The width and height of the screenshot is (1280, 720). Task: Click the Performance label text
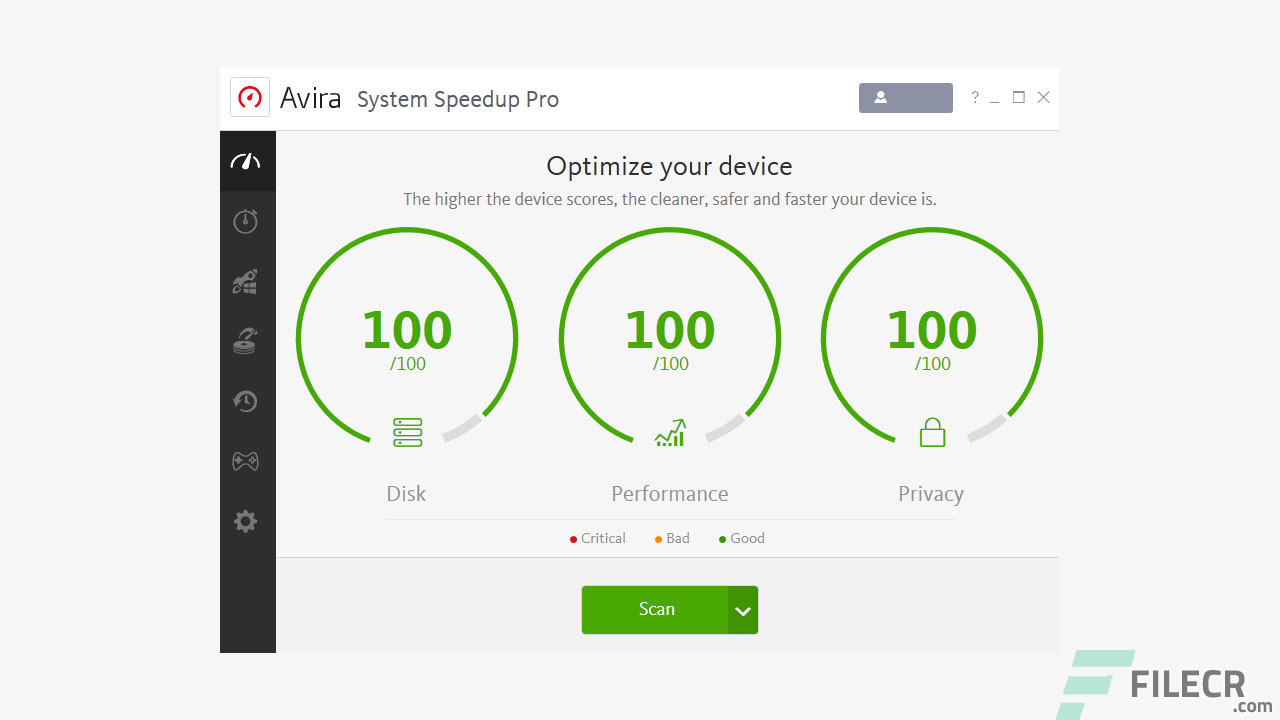click(670, 494)
